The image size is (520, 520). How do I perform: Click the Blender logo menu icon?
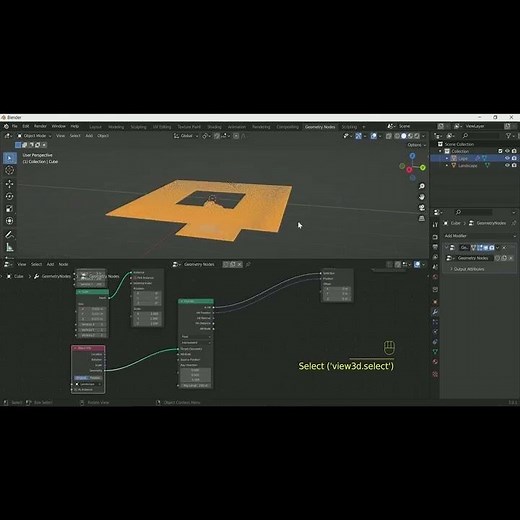coord(6,126)
